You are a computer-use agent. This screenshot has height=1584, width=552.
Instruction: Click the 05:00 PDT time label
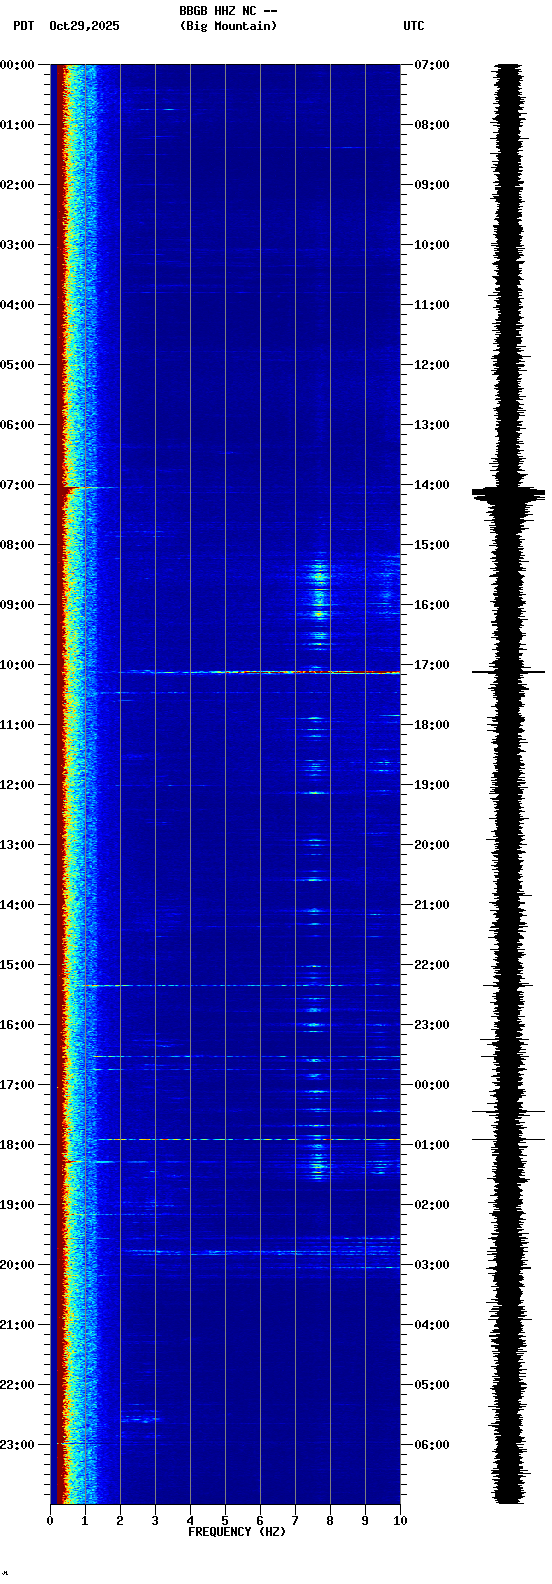point(17,365)
